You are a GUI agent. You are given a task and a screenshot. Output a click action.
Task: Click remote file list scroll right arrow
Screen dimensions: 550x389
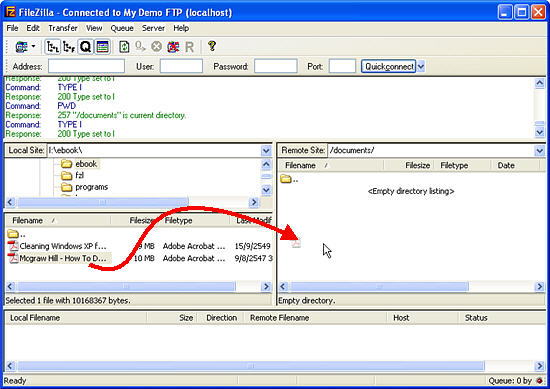[539, 286]
